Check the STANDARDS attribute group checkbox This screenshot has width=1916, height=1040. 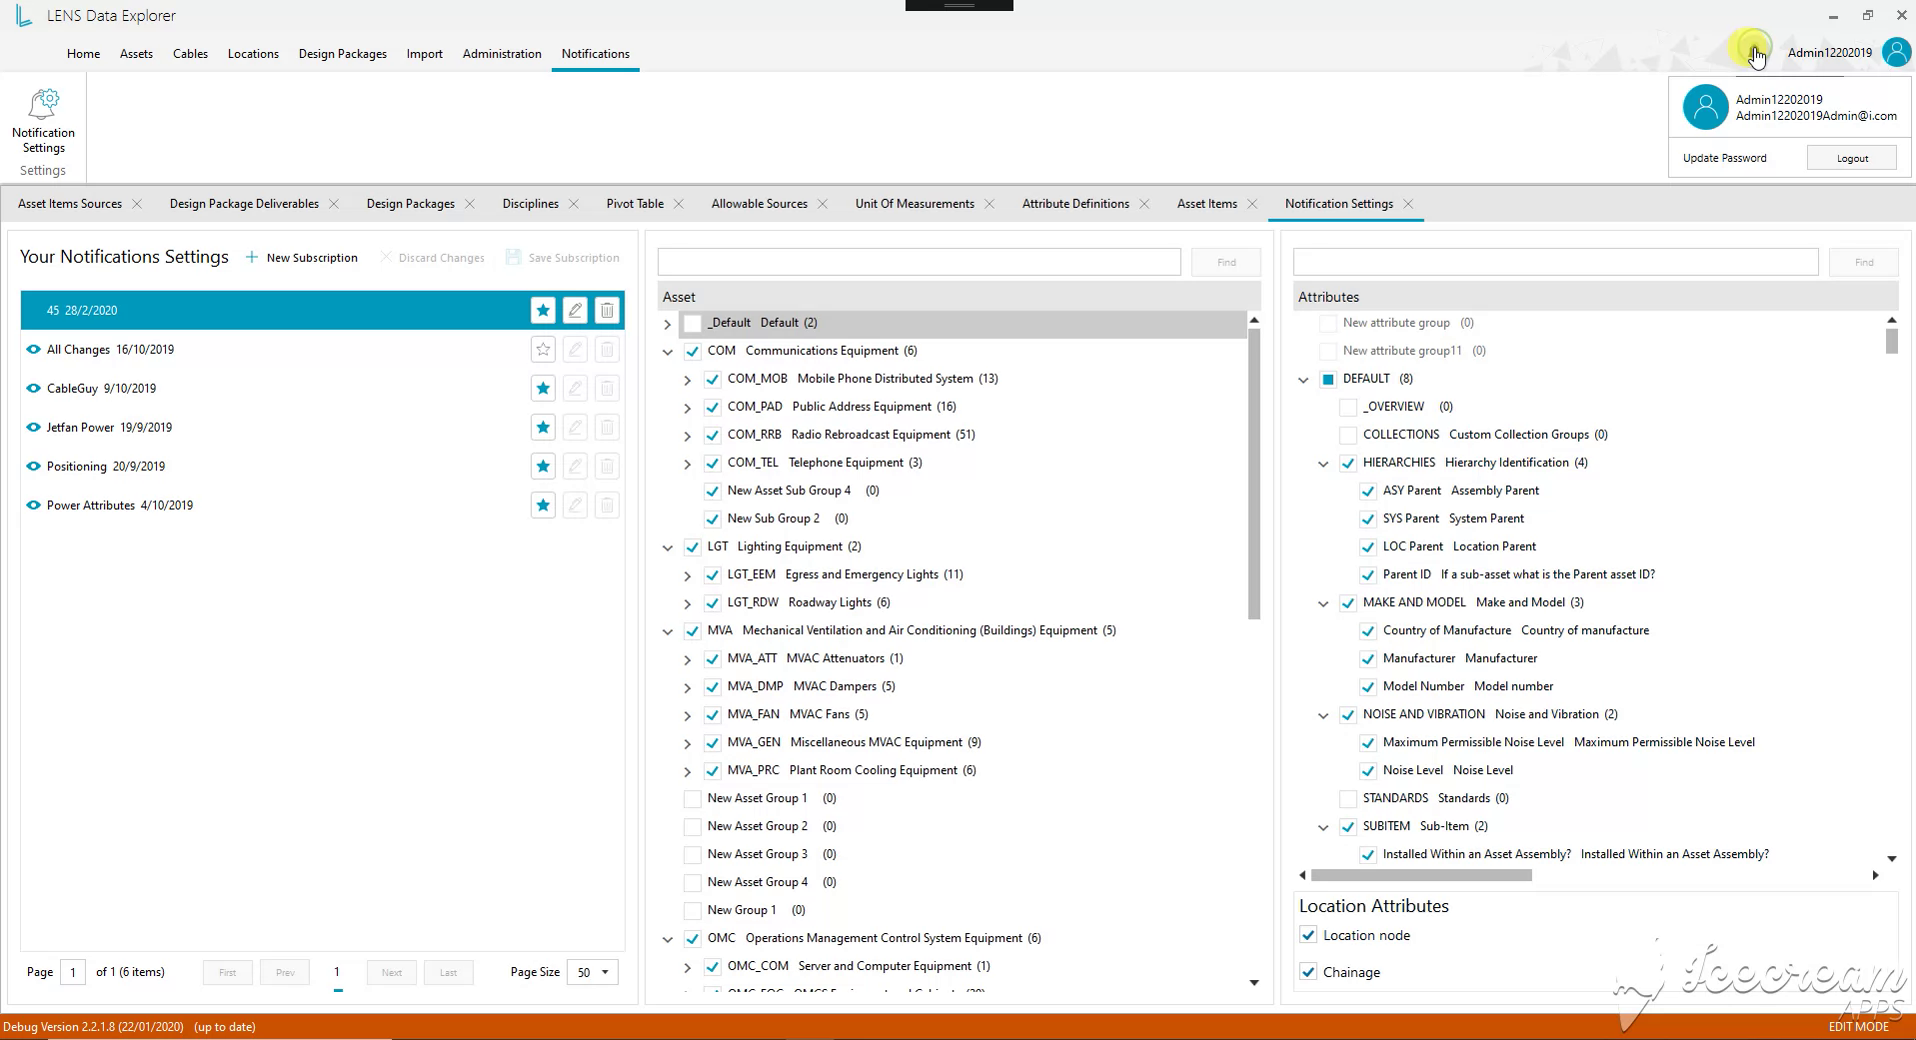tap(1348, 798)
